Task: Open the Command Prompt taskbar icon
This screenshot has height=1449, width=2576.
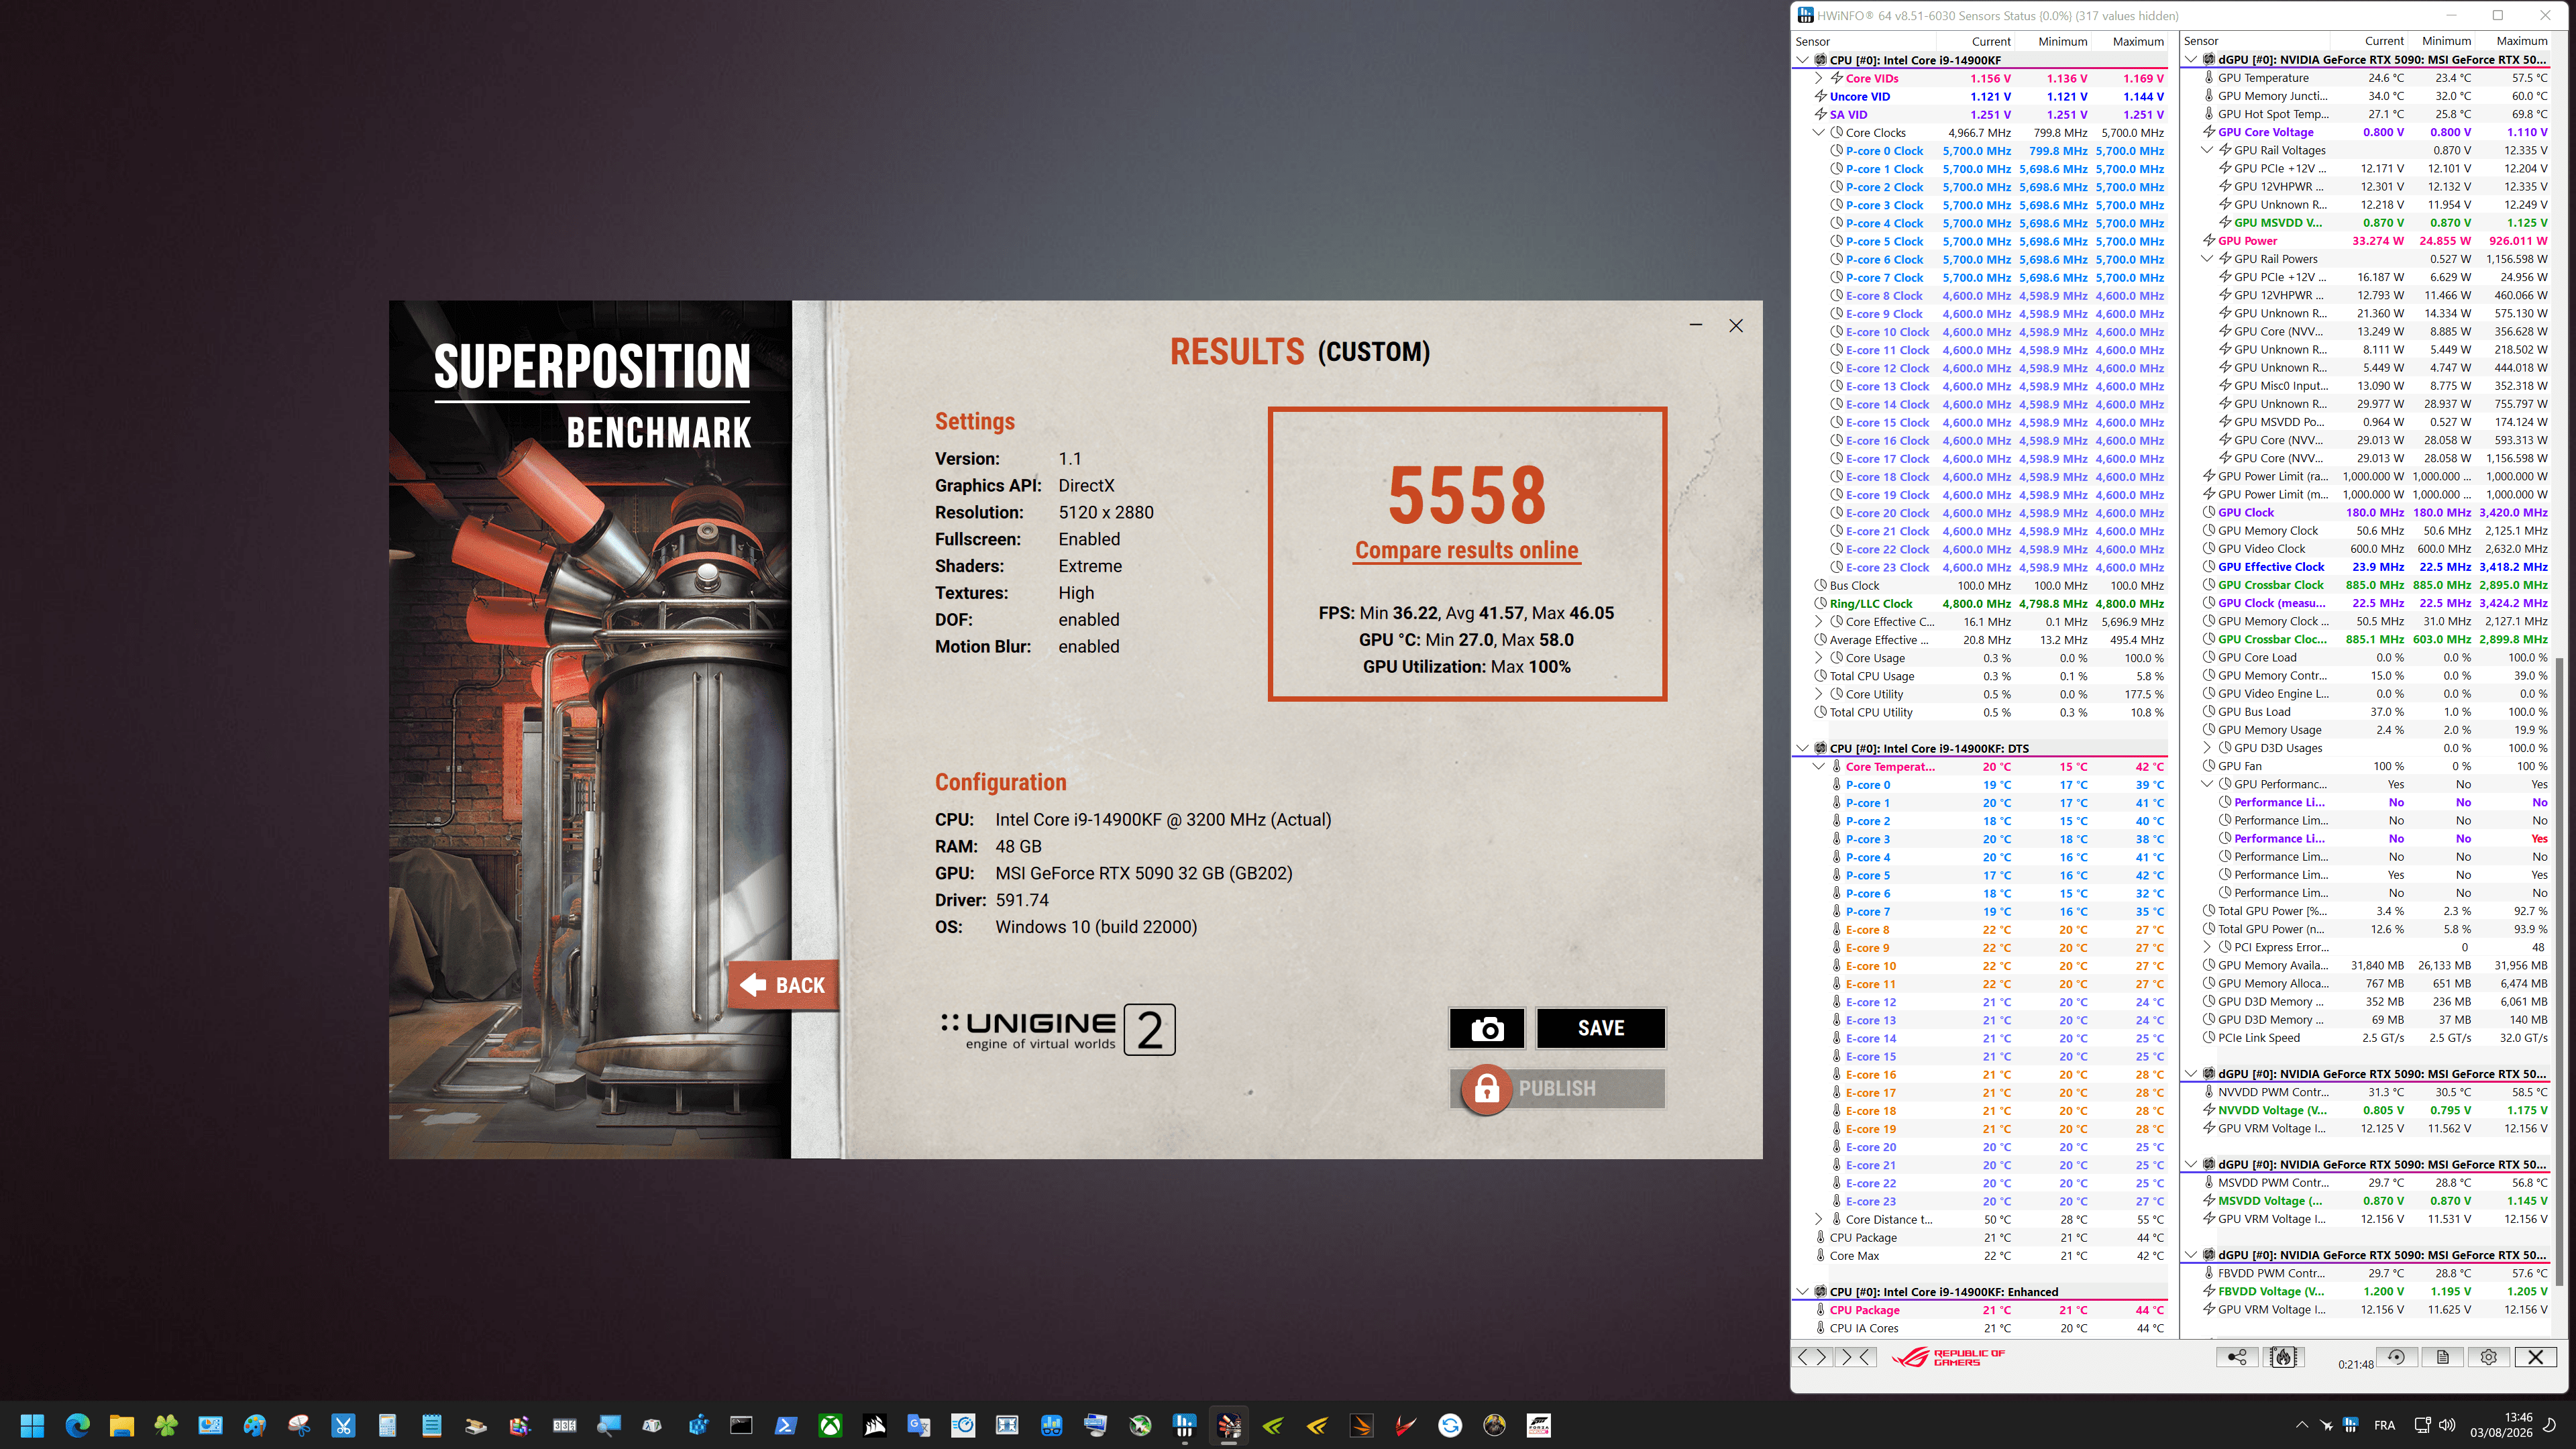Action: pos(741,1425)
